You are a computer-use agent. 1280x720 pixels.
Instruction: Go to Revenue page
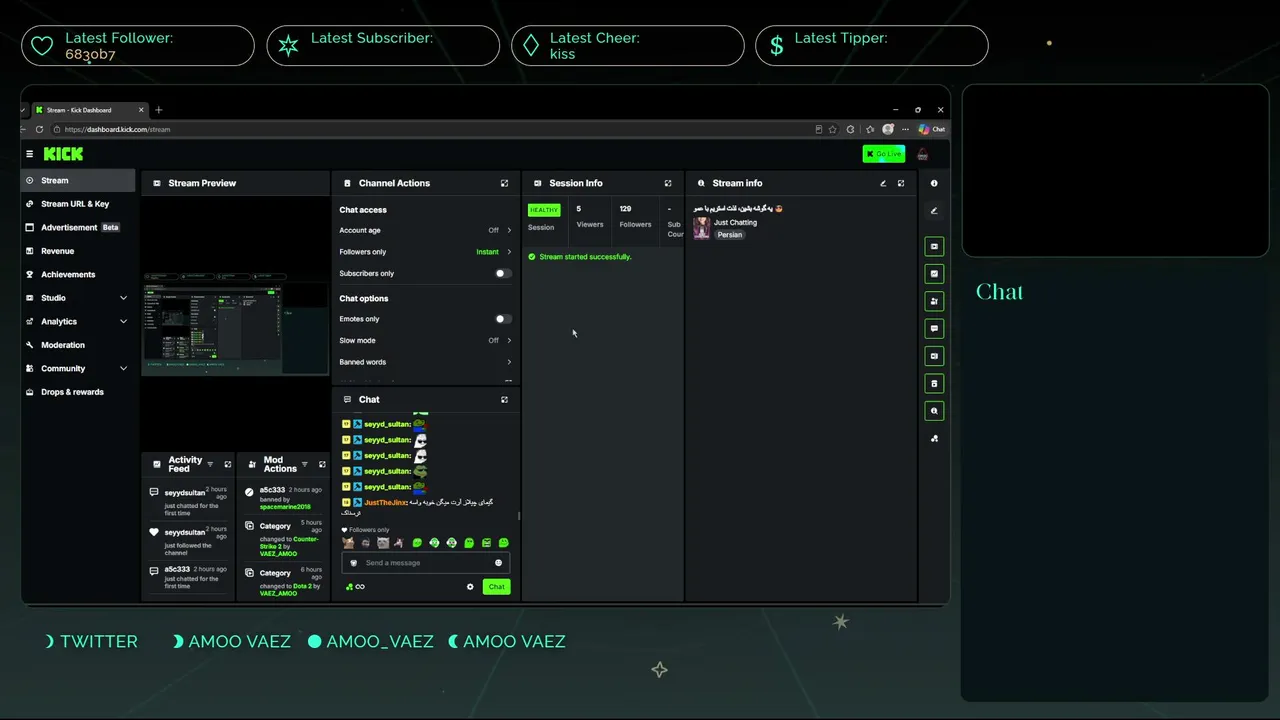pos(78,251)
